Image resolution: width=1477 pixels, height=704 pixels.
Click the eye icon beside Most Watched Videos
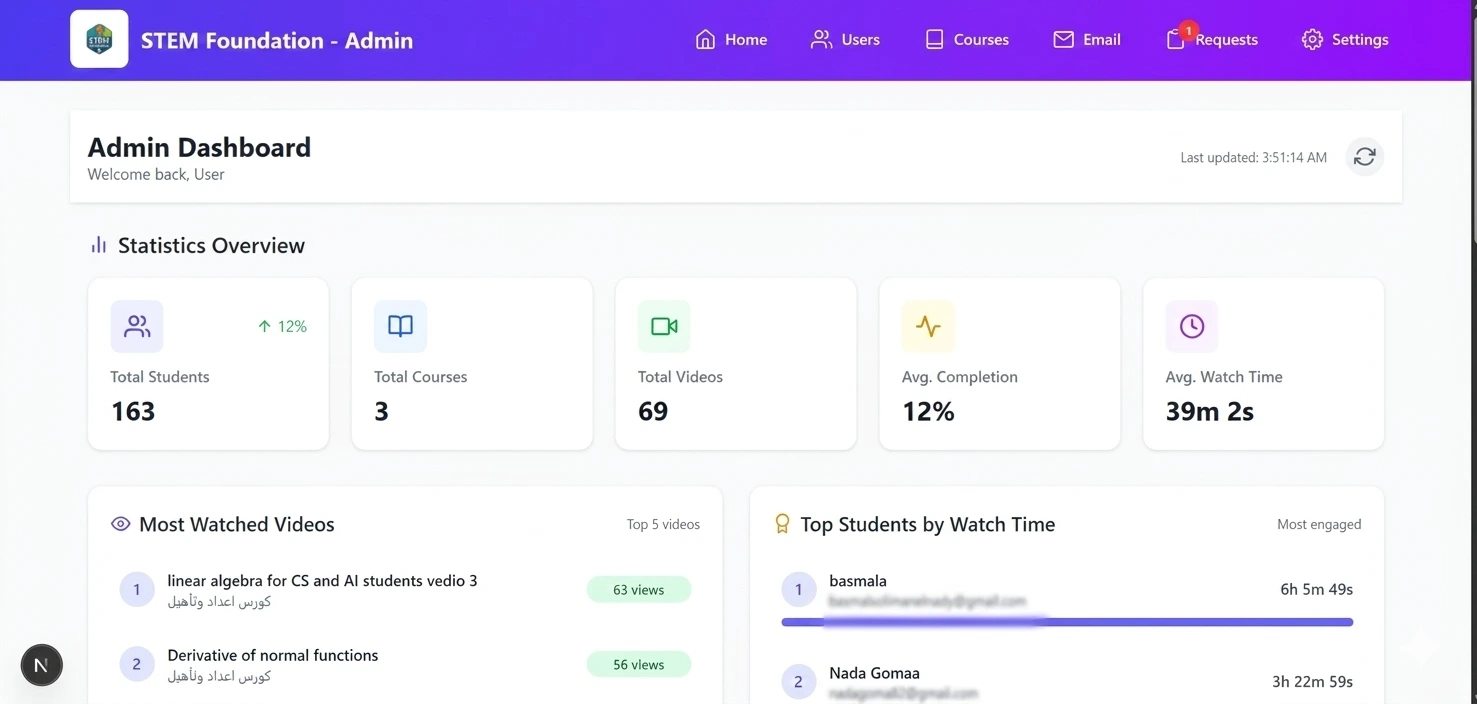(121, 524)
